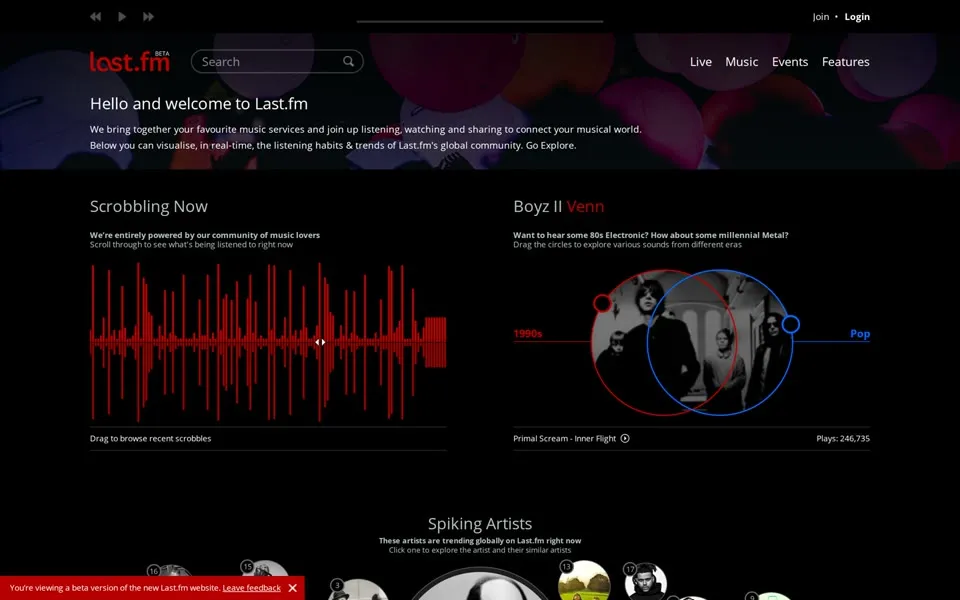Select the red 1990s circle handle
The image size is (960, 600).
click(602, 303)
